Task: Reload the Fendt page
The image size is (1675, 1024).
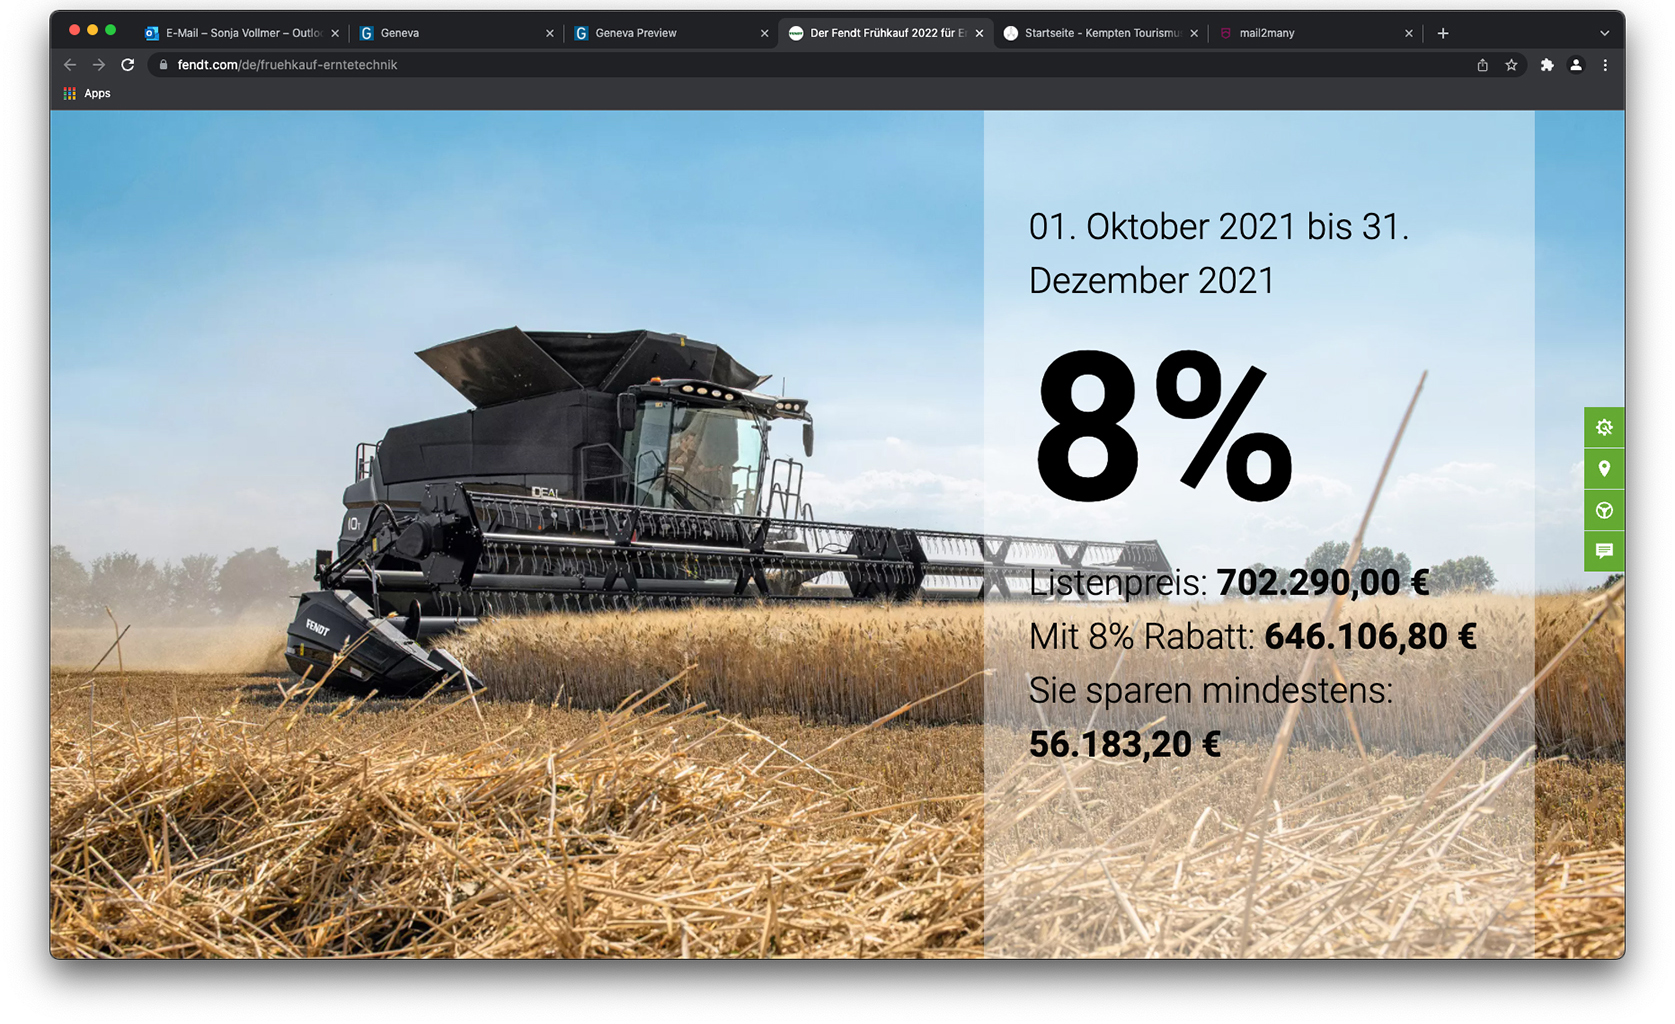Action: 128,65
